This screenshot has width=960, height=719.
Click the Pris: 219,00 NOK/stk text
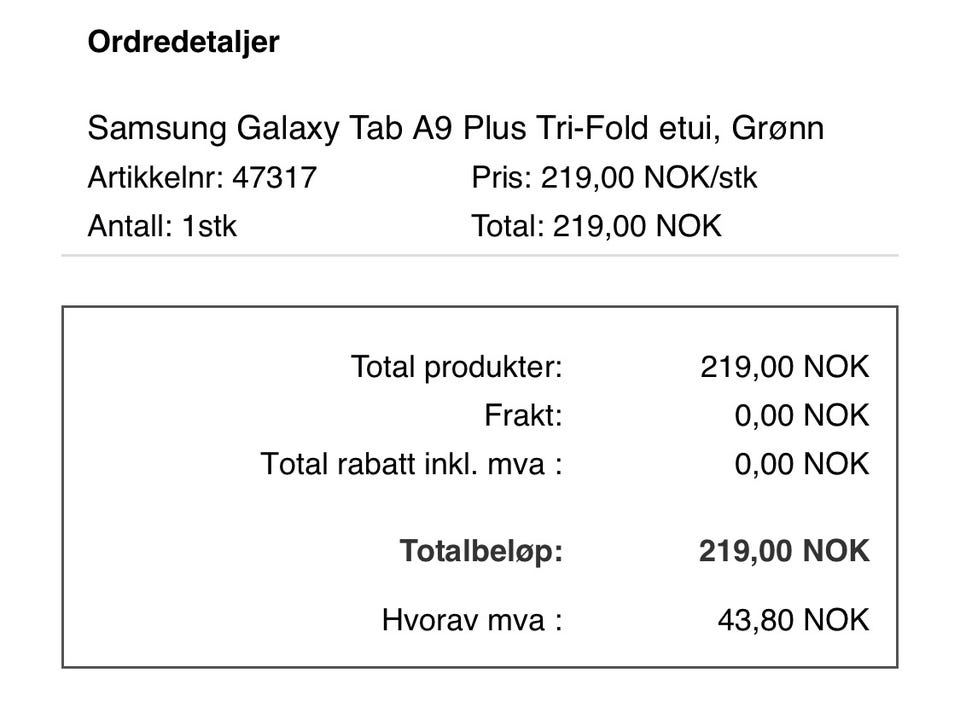point(614,178)
